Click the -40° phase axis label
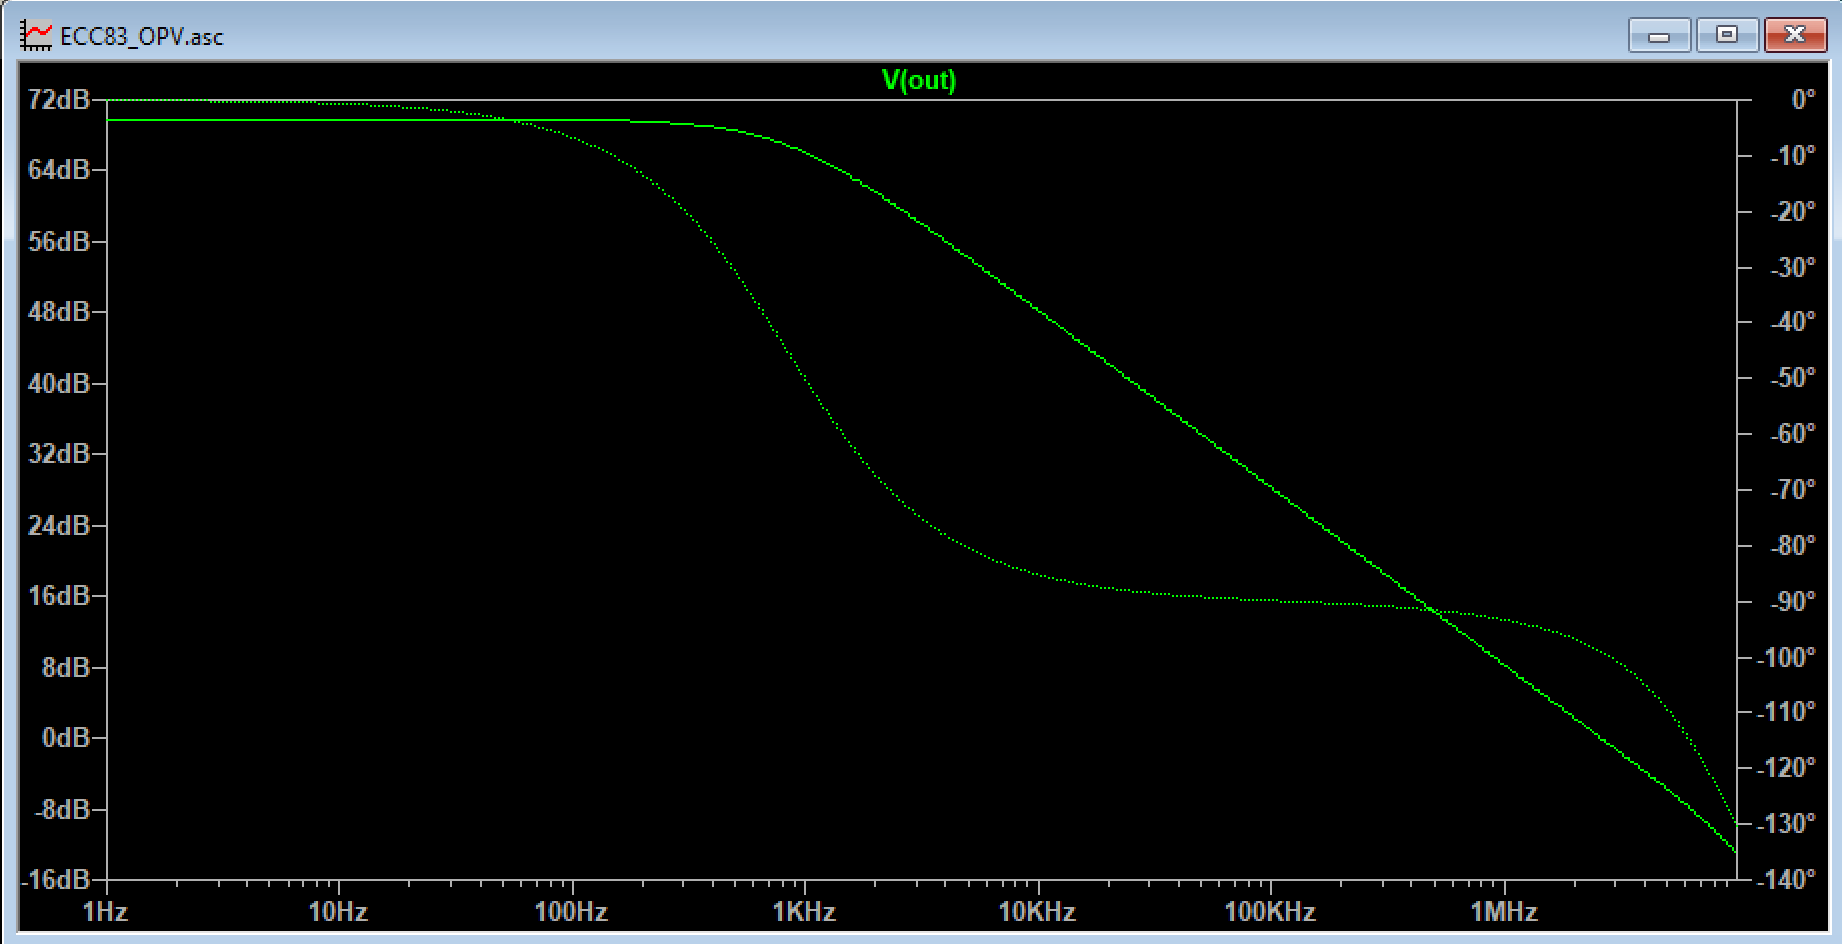Viewport: 1842px width, 944px height. 1792,322
